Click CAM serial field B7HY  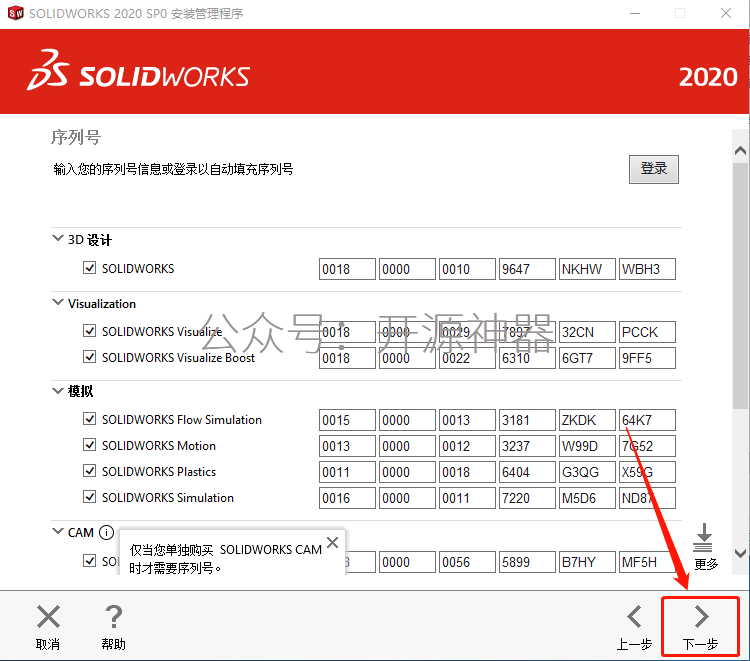[587, 562]
